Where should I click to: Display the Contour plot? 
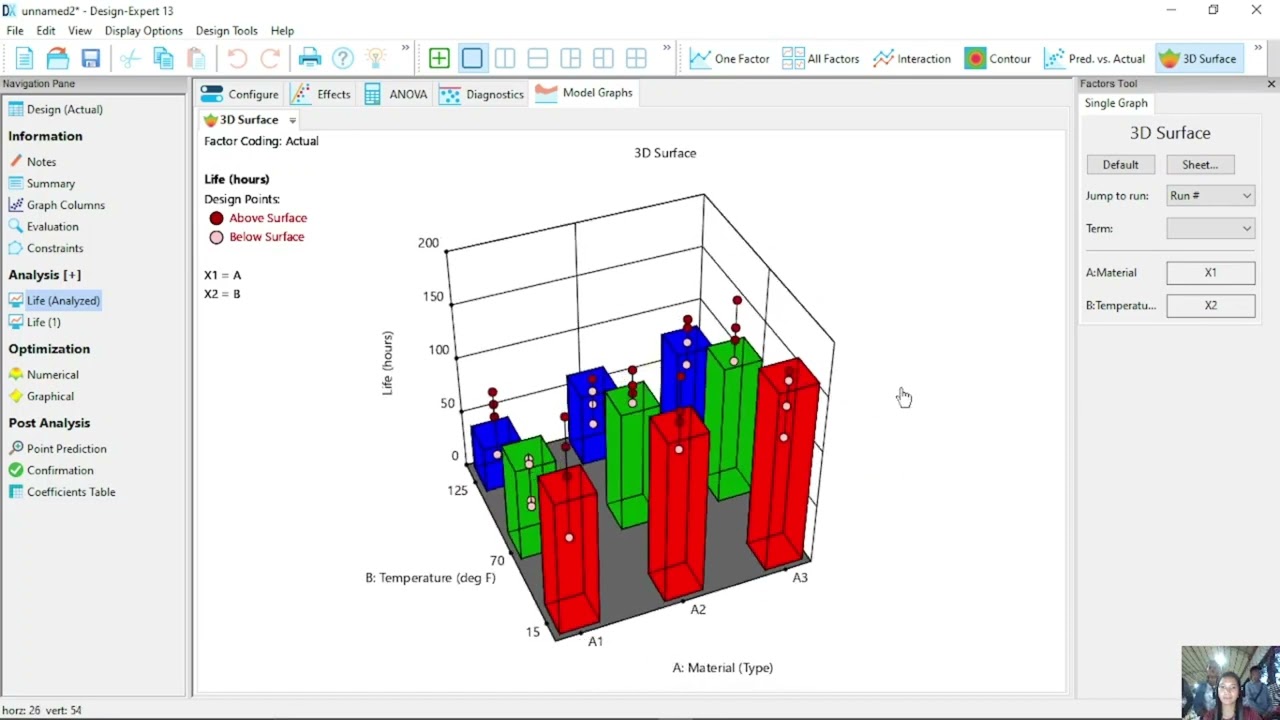[x=998, y=58]
